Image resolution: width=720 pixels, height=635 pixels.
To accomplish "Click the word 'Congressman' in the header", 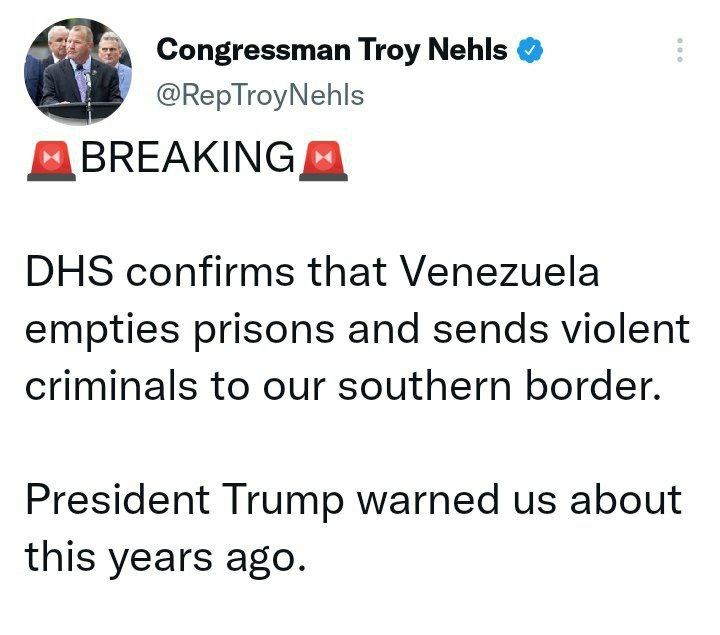I will 253,51.
